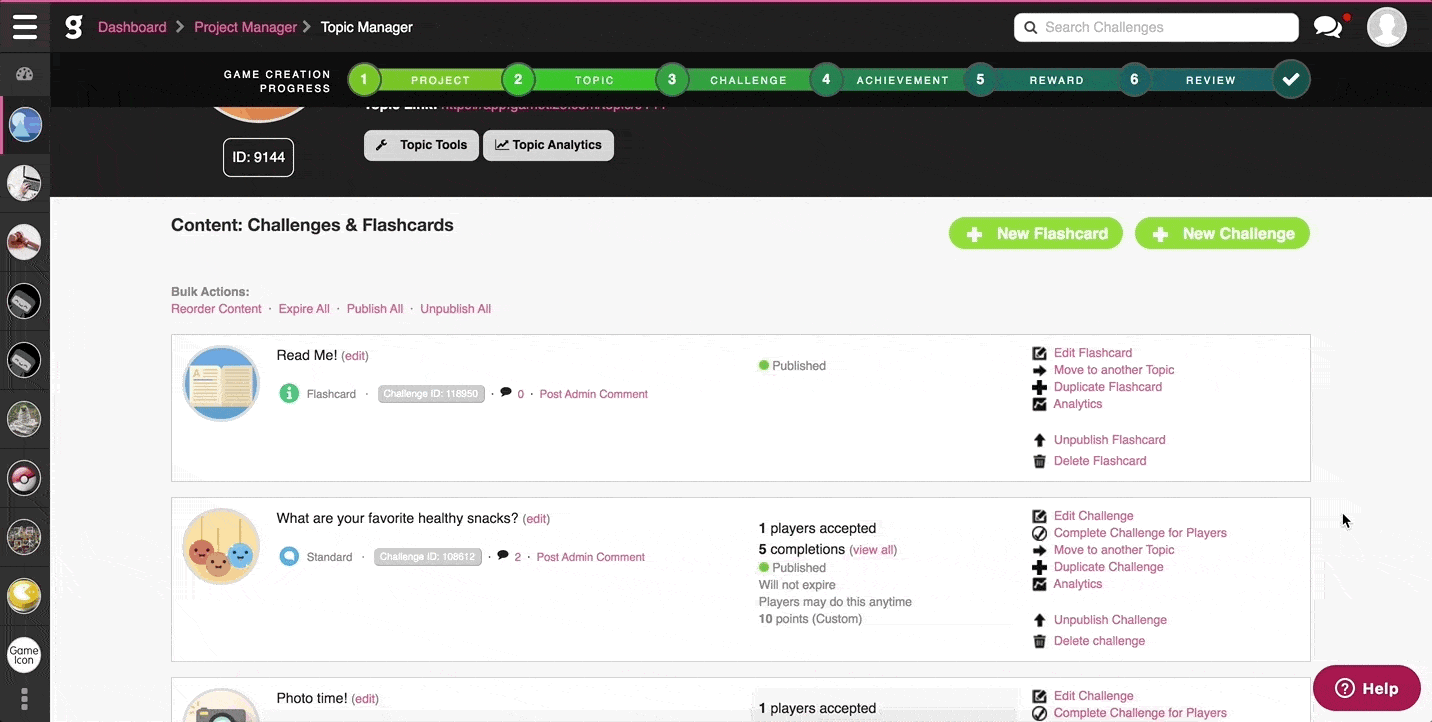Open the hamburger menu icon
Image resolution: width=1432 pixels, height=722 pixels.
coord(25,27)
